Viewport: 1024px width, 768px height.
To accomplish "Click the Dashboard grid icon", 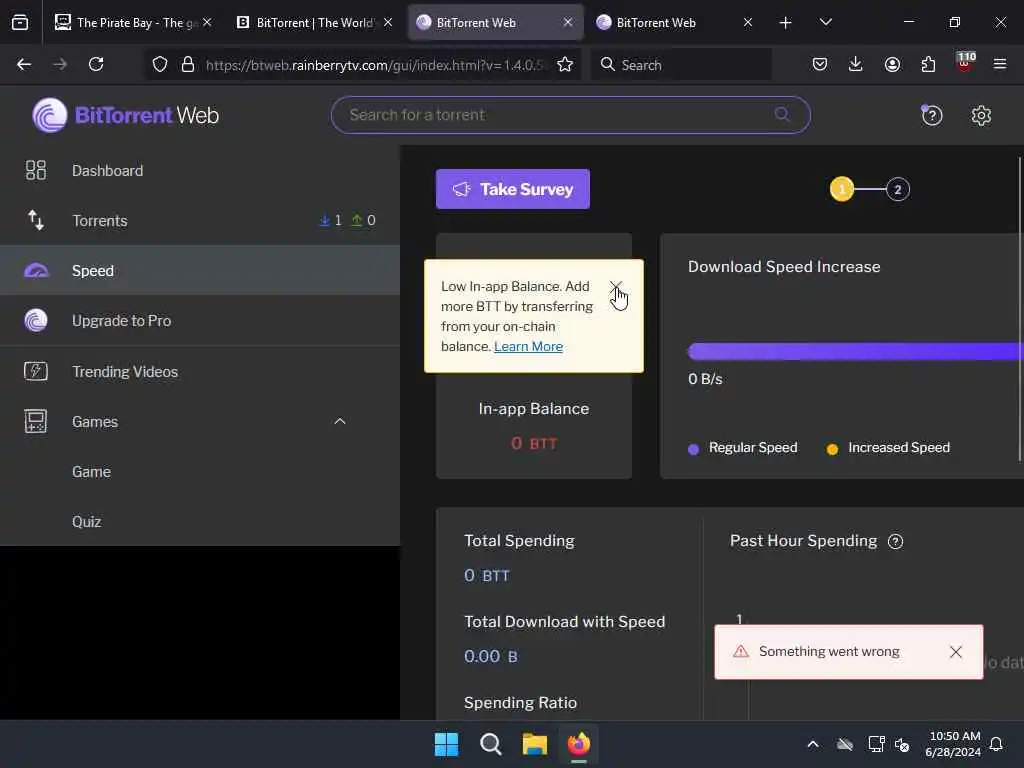I will (x=36, y=170).
